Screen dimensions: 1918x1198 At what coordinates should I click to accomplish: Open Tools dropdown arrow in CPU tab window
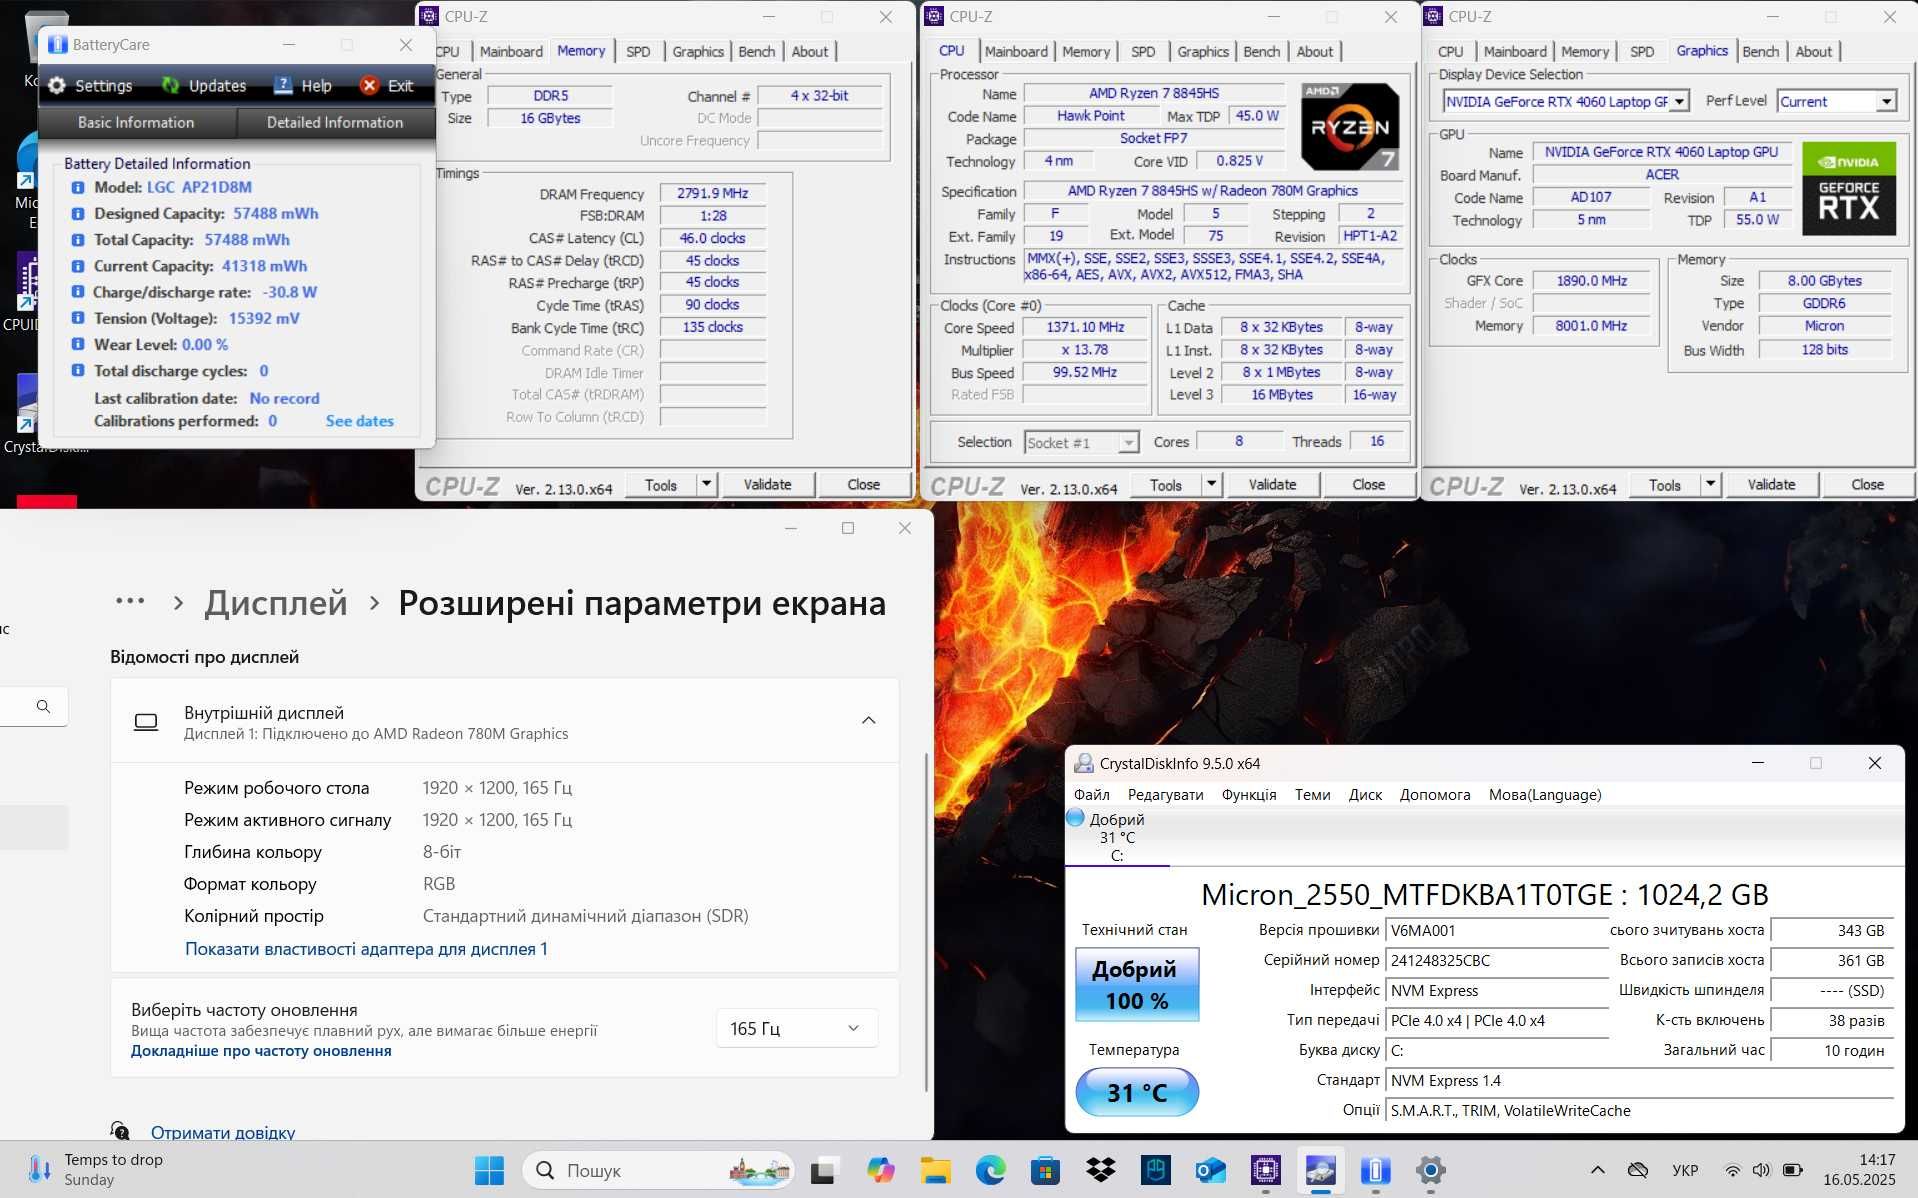1211,484
